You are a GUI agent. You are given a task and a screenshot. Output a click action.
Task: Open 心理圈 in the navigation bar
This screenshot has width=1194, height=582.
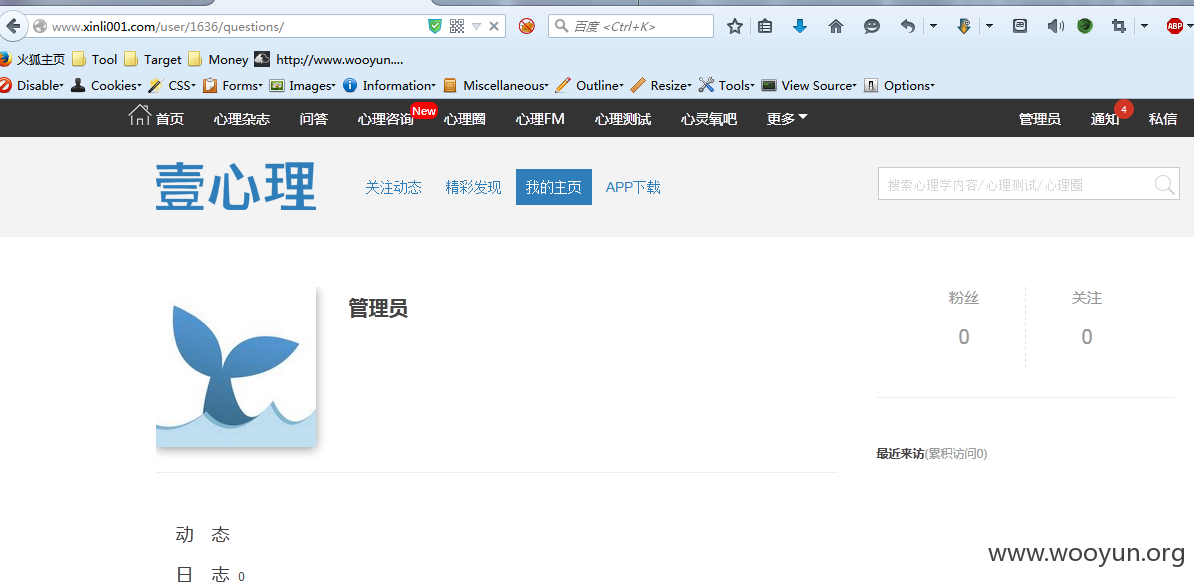point(465,119)
